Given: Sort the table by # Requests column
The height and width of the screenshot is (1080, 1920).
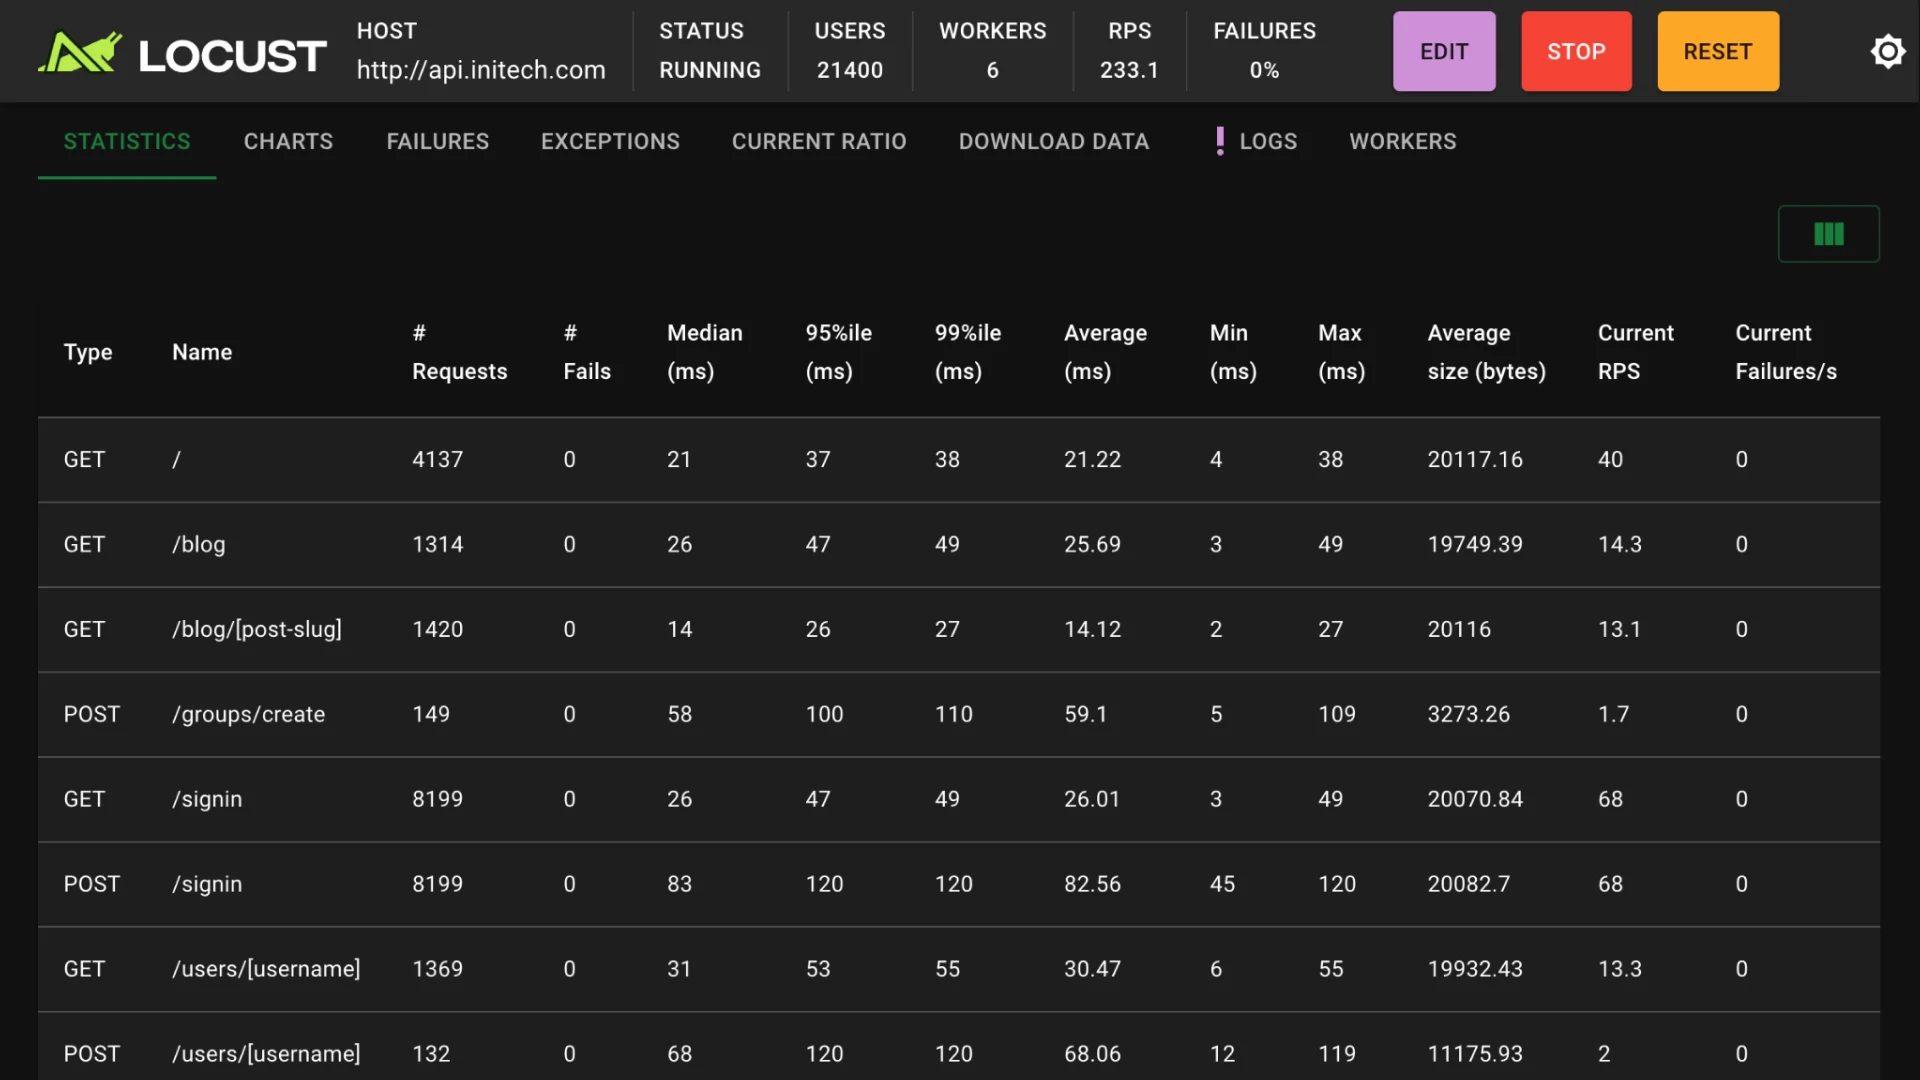Looking at the screenshot, I should [459, 352].
